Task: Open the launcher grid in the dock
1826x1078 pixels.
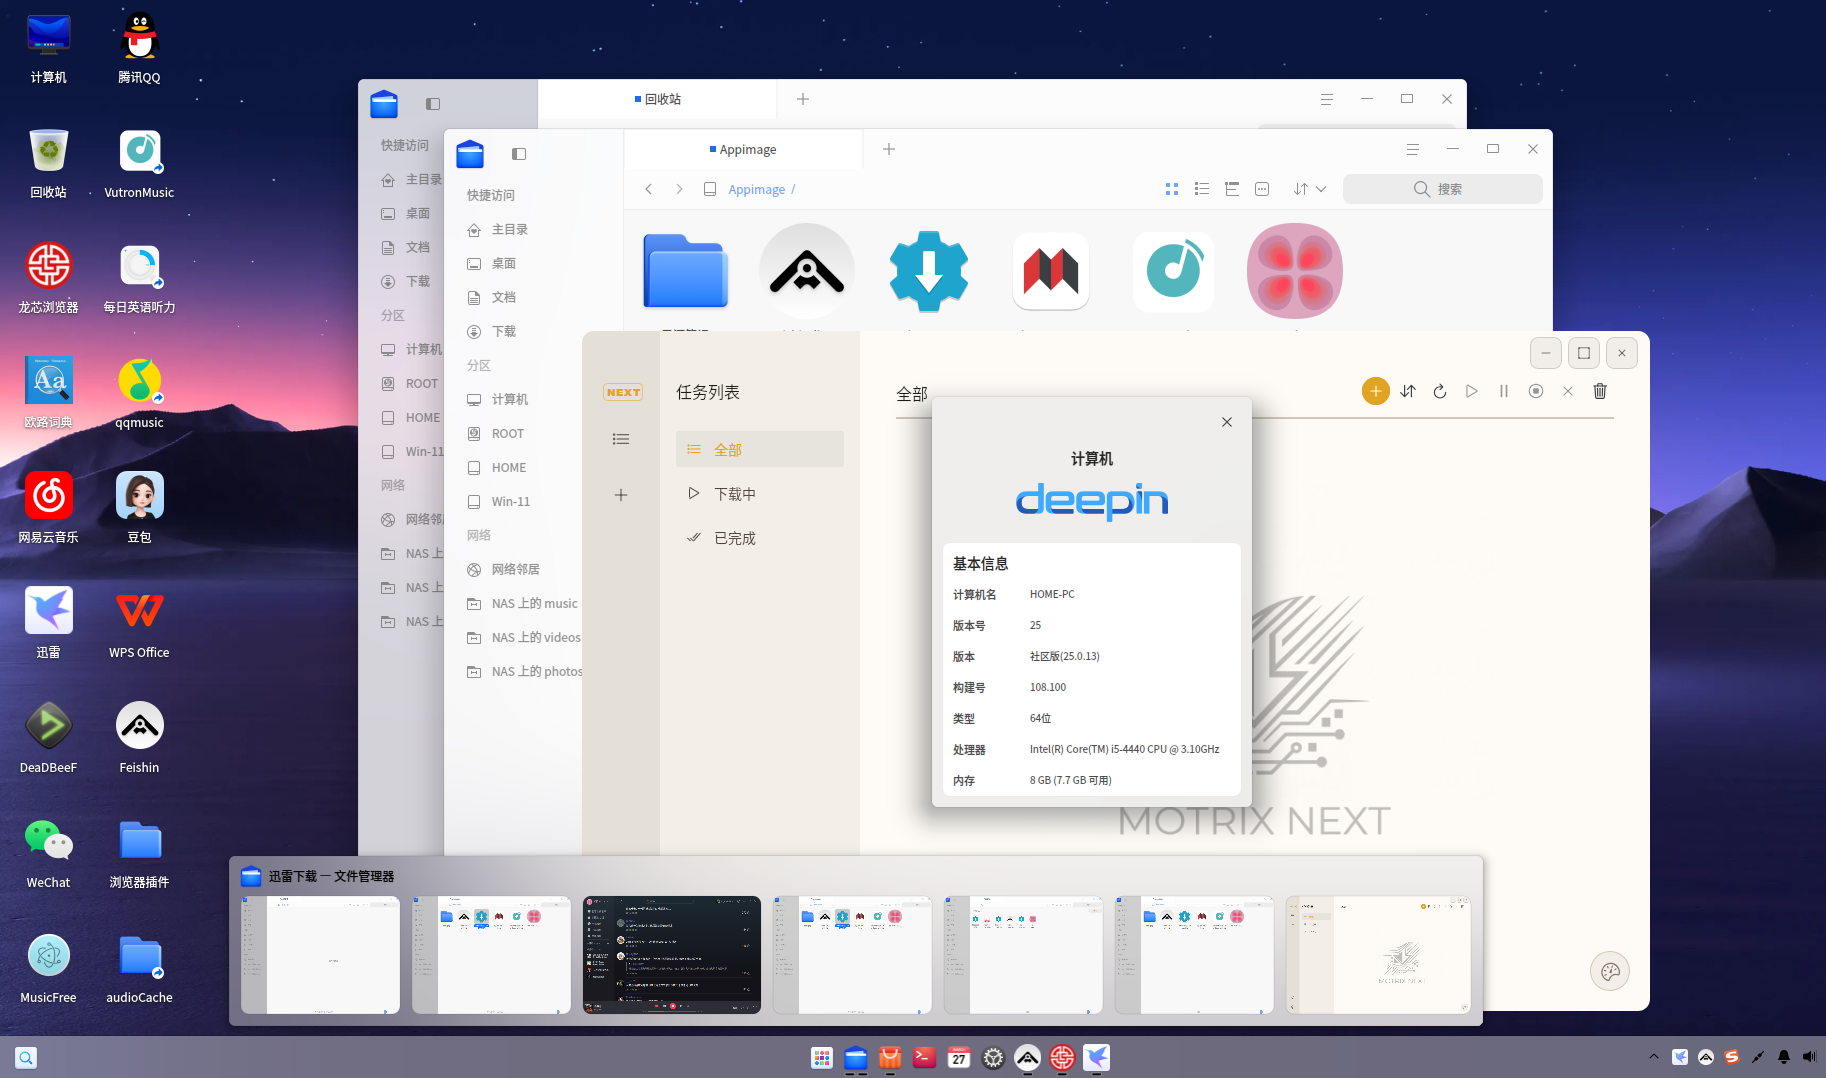Action: tap(822, 1057)
